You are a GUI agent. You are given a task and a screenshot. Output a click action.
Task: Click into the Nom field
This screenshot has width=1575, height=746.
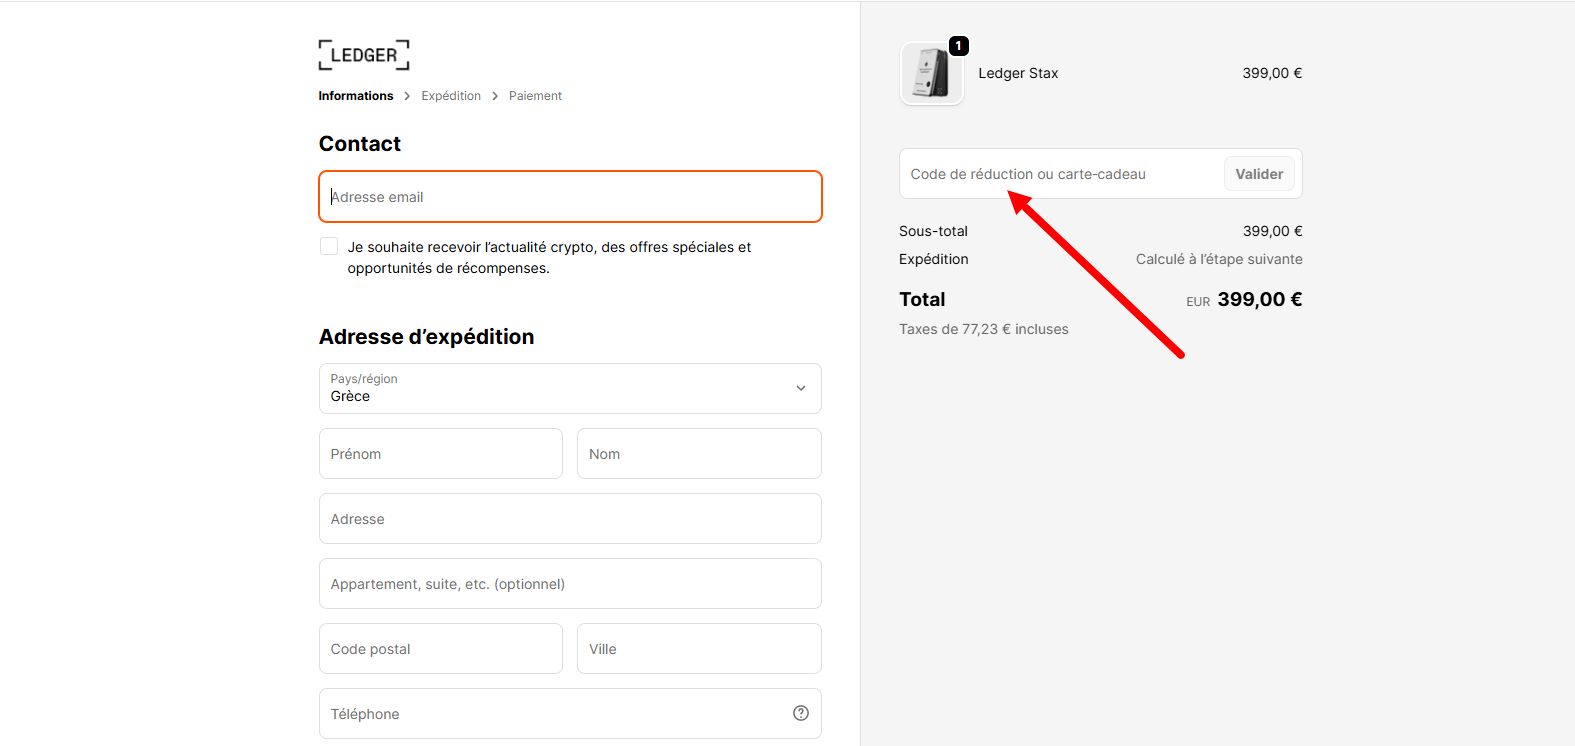699,454
